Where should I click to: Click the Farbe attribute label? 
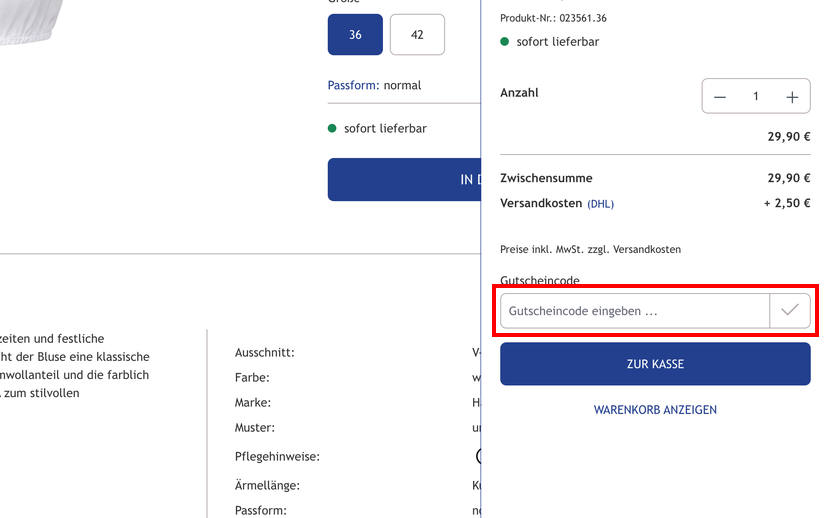tap(252, 378)
